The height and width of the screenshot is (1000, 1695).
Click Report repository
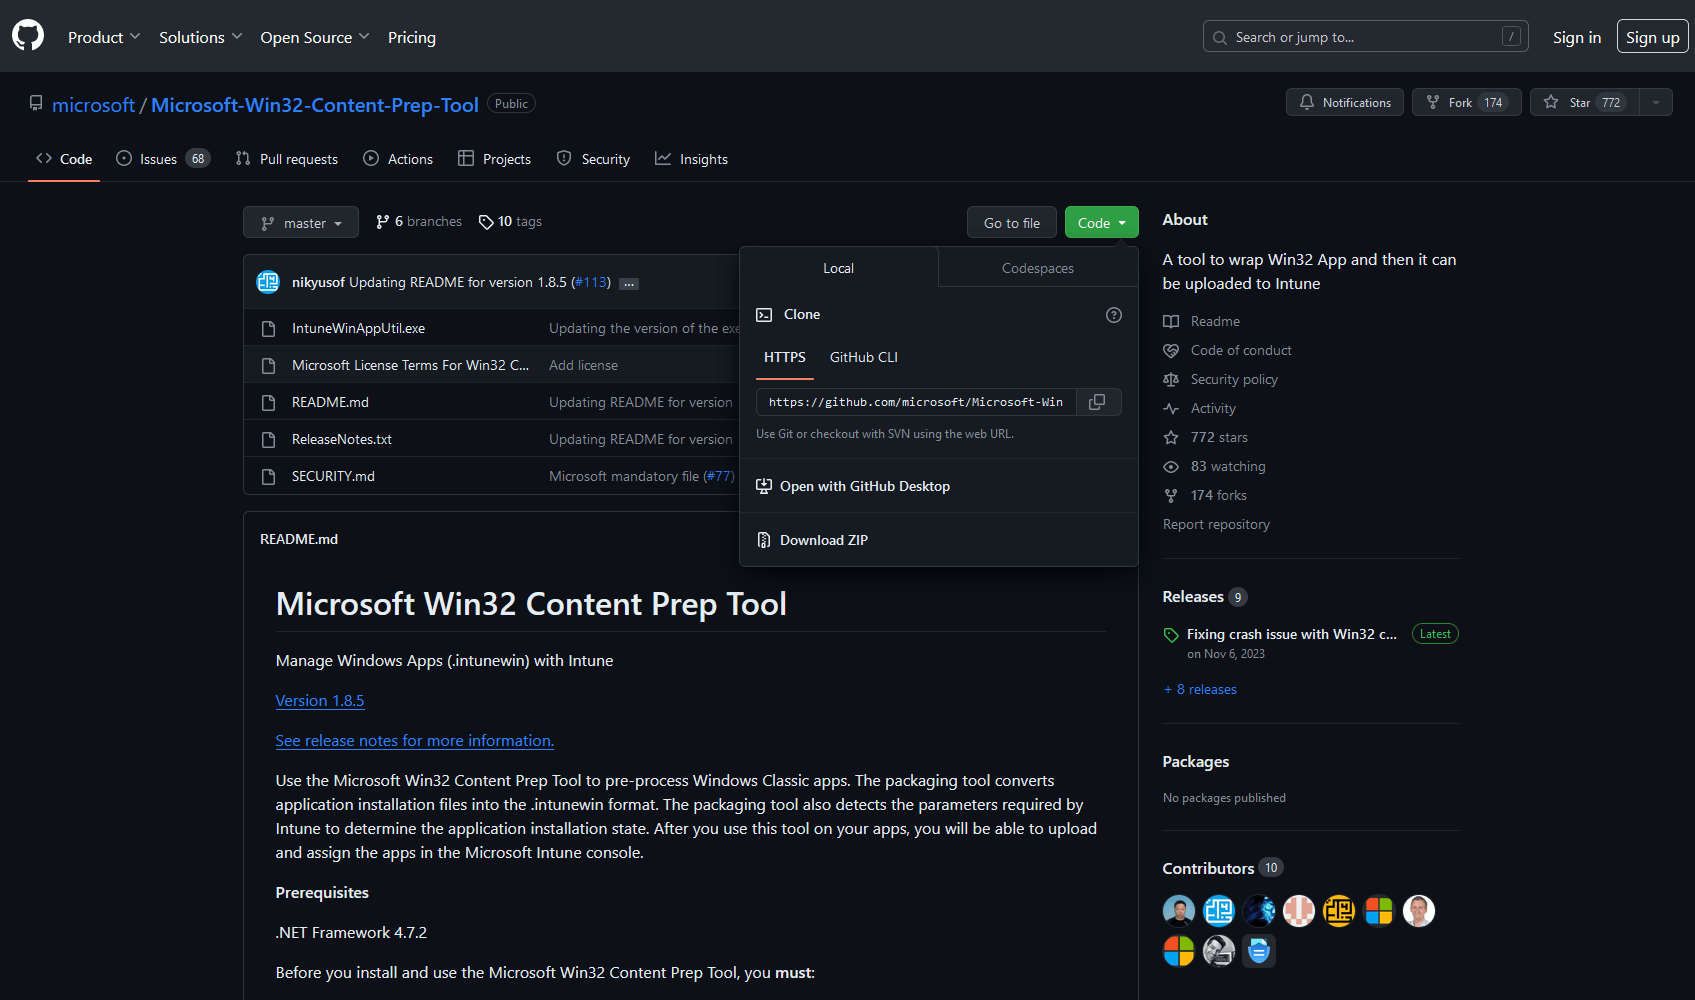point(1216,524)
